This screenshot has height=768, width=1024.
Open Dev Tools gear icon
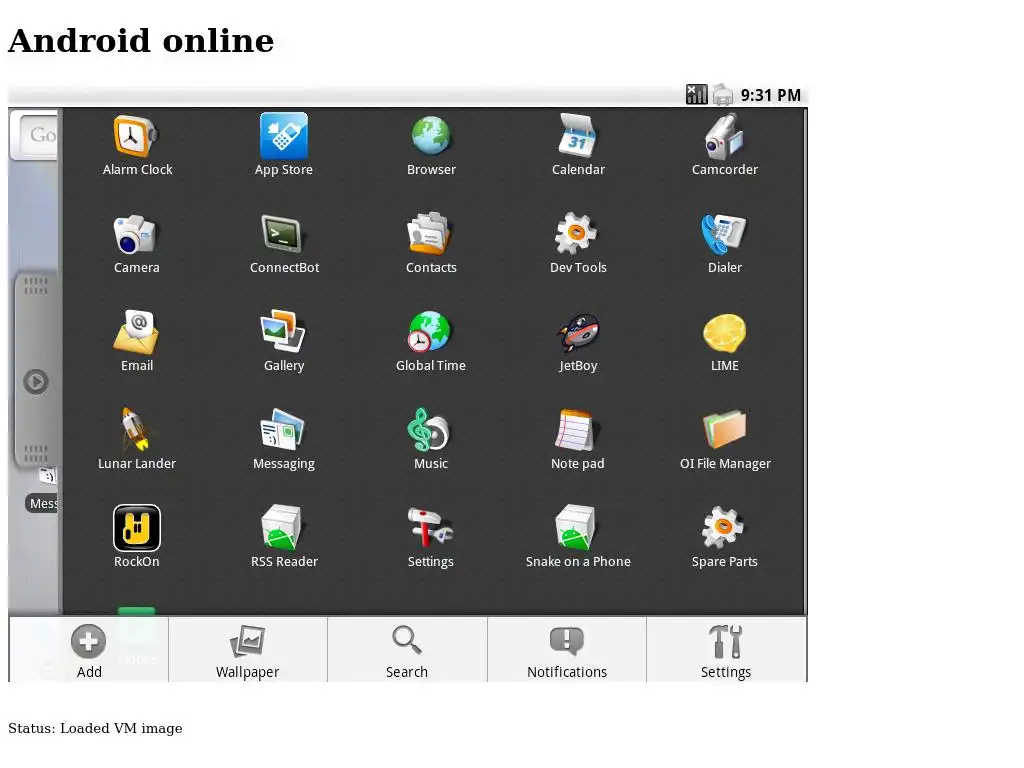578,243
